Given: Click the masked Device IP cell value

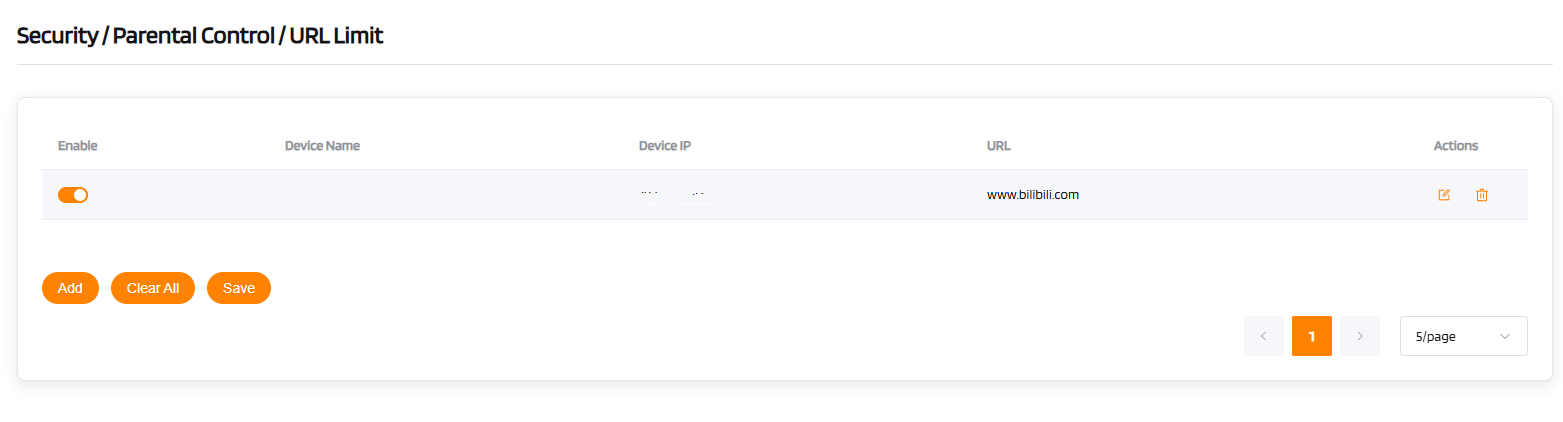Looking at the screenshot, I should [x=679, y=195].
